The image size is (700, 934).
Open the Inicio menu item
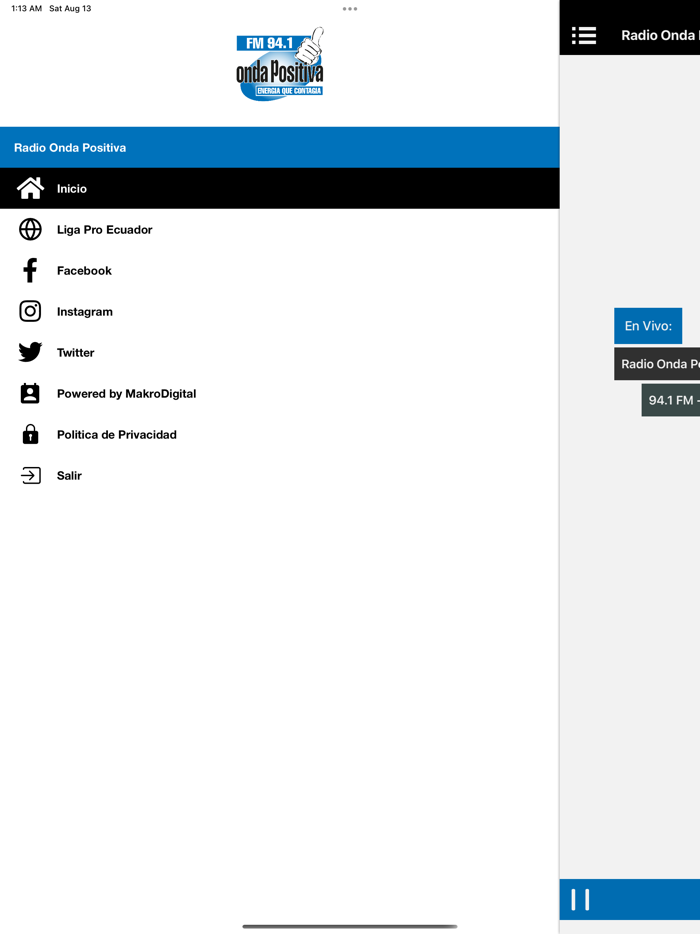coord(279,188)
